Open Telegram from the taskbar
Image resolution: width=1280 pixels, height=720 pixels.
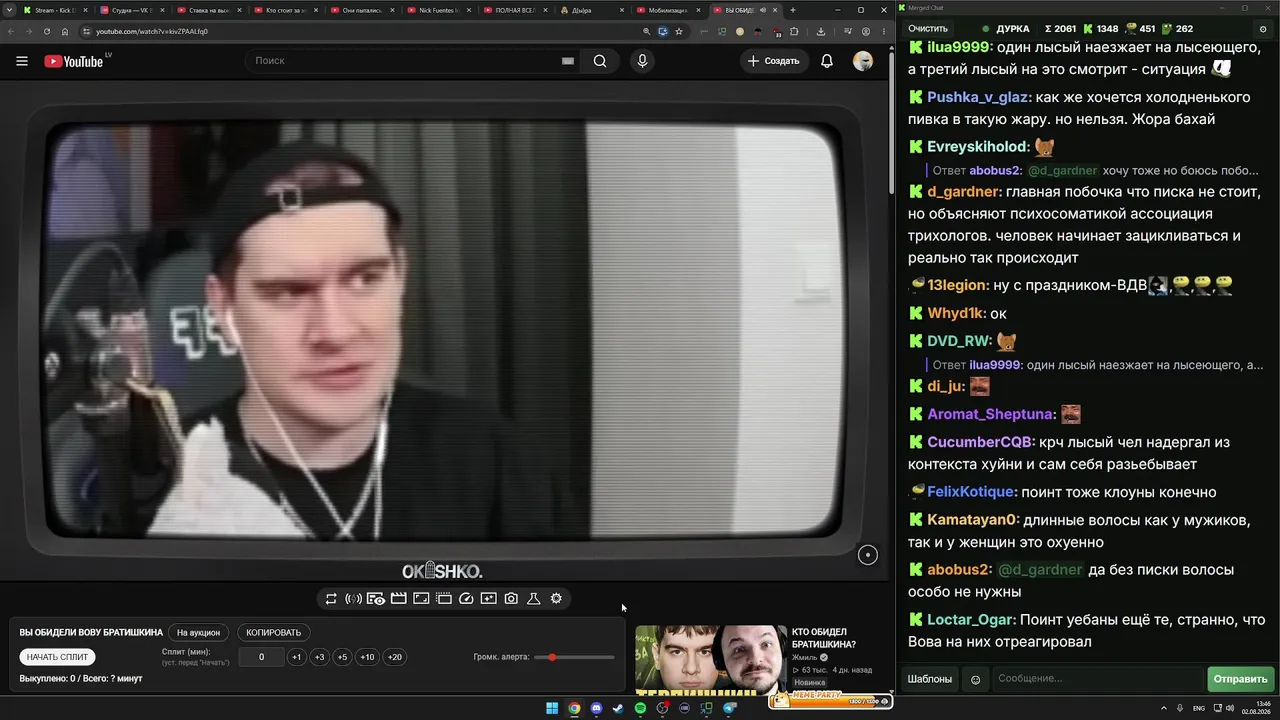(x=729, y=709)
